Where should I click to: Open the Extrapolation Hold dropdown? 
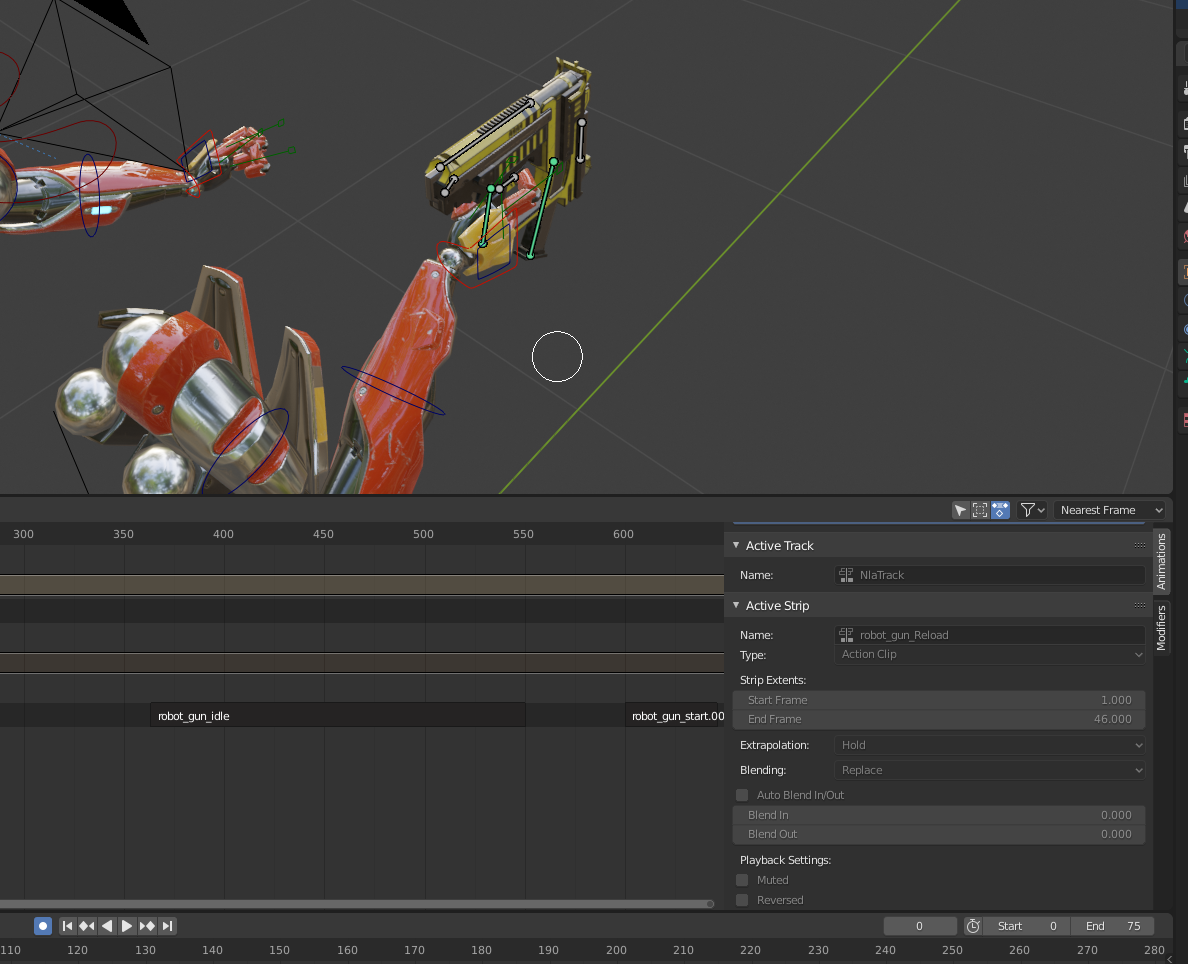(x=989, y=745)
